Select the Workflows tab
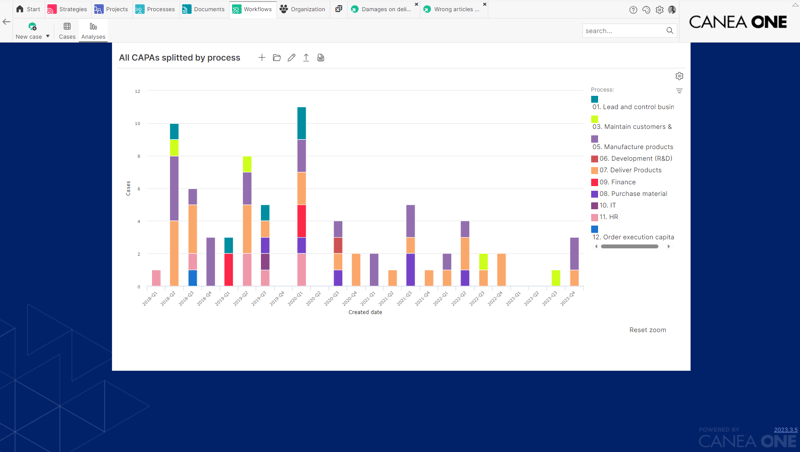 pos(253,9)
